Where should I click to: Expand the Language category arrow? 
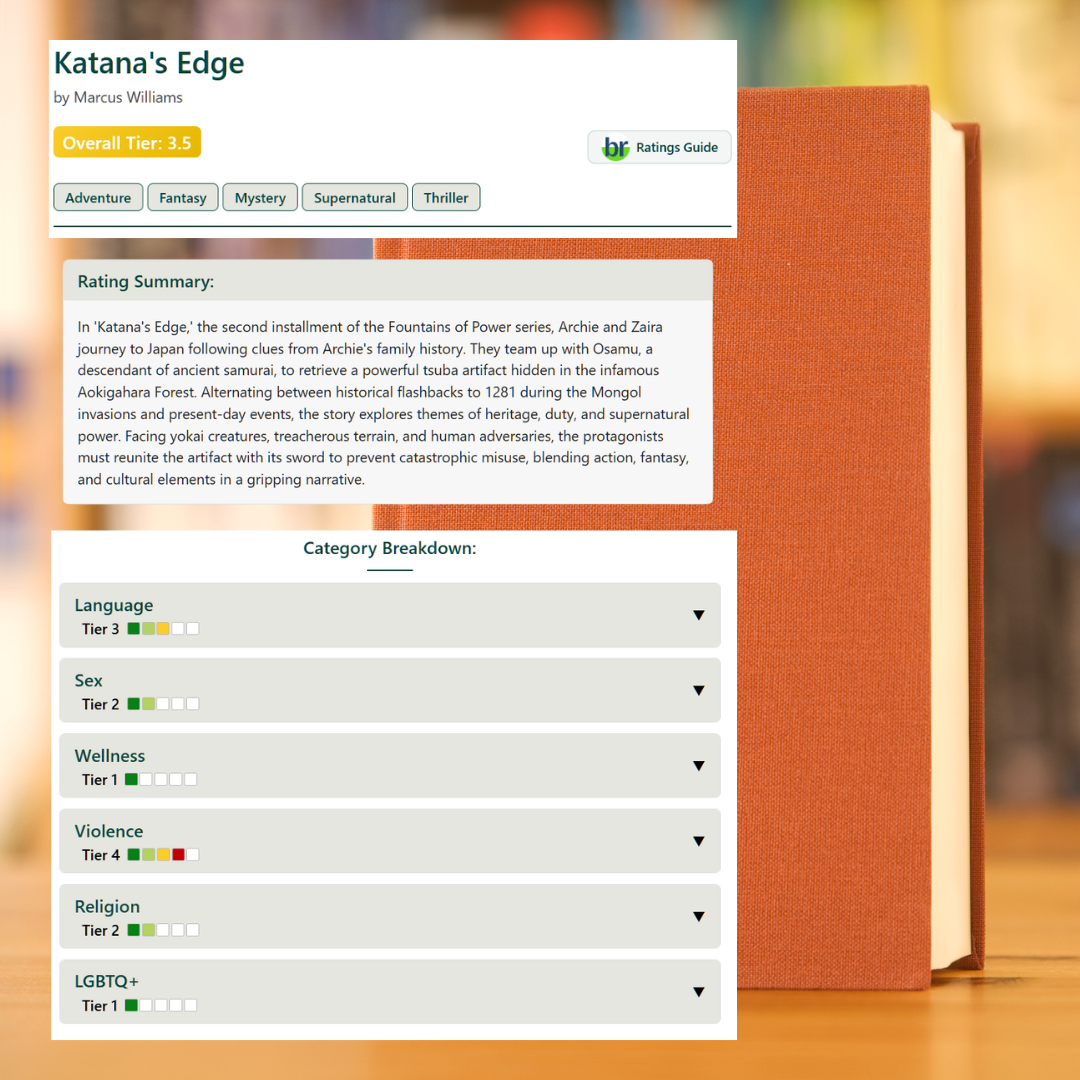tap(699, 616)
